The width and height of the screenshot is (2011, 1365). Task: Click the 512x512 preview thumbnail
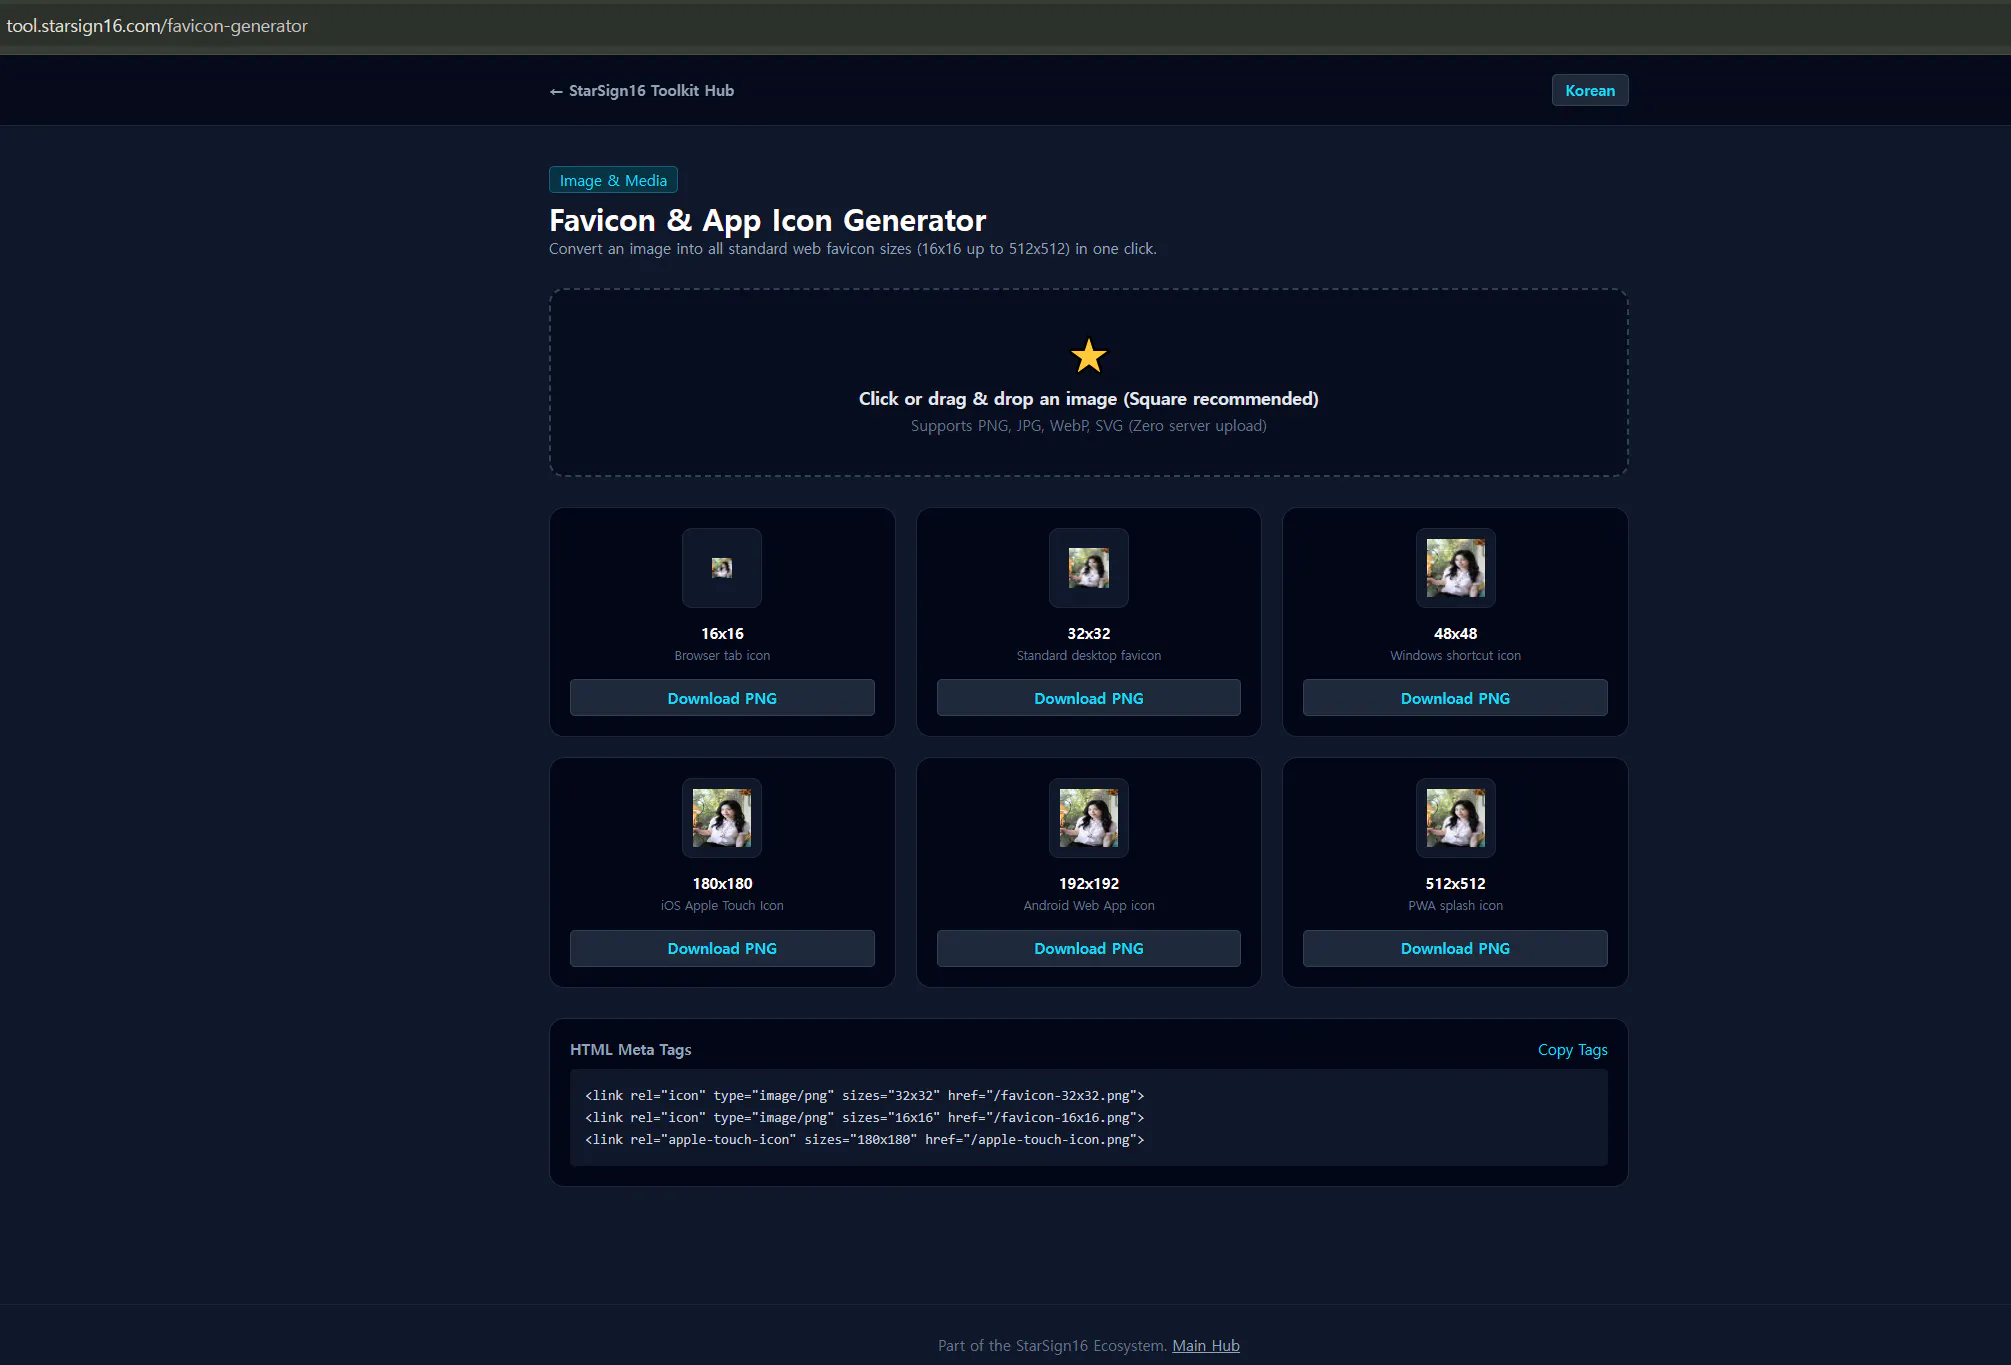coord(1455,818)
